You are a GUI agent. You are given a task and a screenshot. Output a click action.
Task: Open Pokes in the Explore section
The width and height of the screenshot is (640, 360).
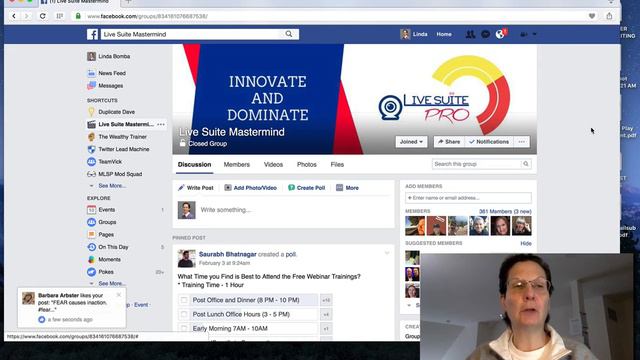pyautogui.click(x=106, y=272)
